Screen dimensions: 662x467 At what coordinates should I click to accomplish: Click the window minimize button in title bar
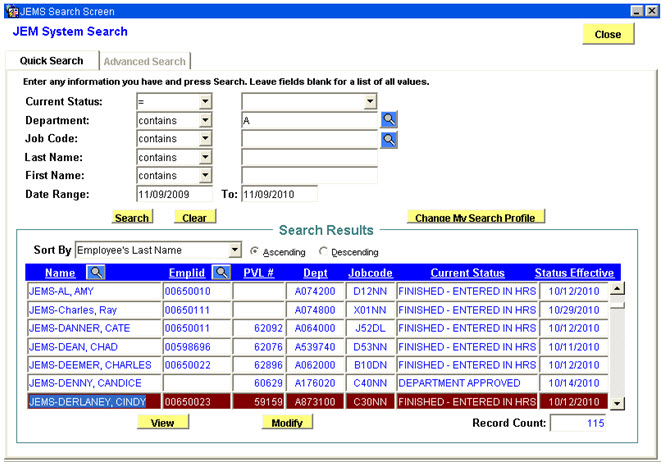[x=638, y=11]
